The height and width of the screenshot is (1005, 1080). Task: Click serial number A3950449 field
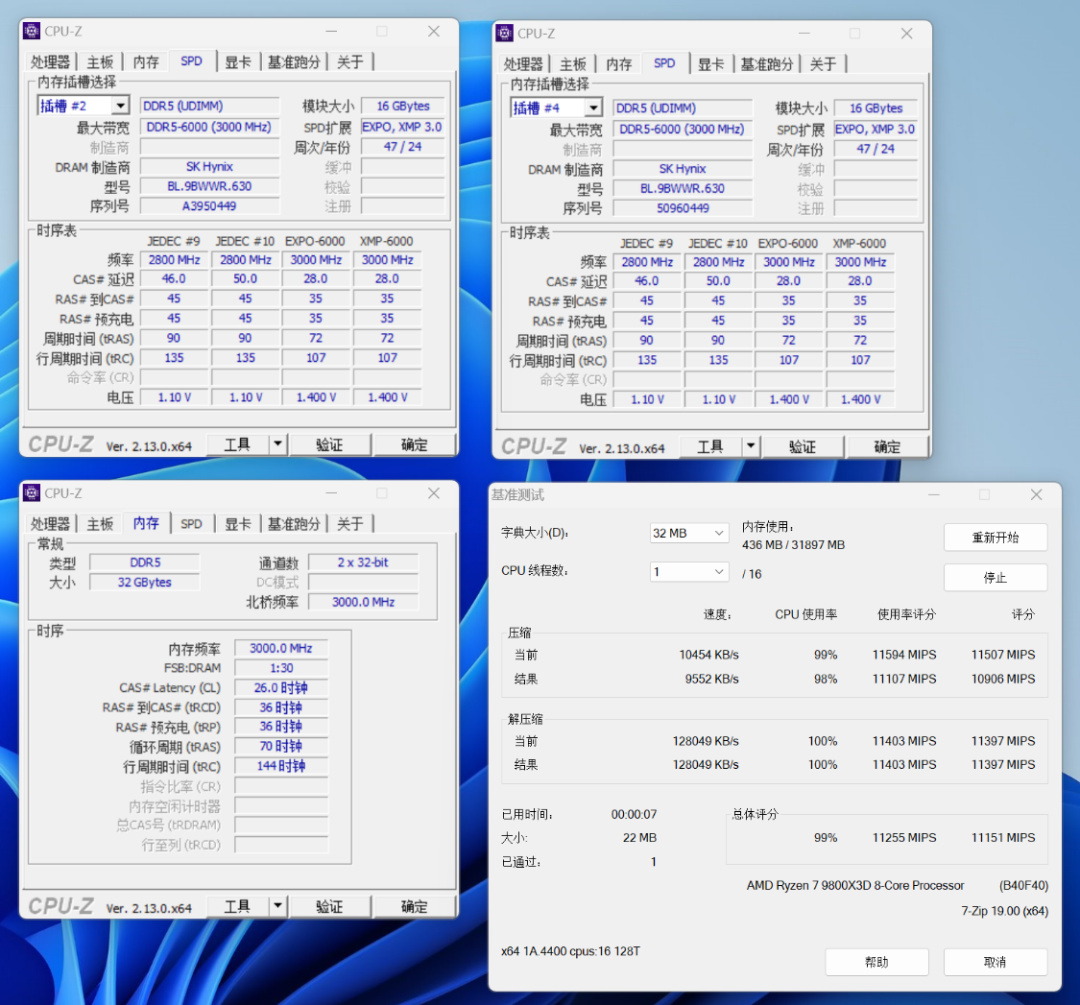[x=209, y=206]
